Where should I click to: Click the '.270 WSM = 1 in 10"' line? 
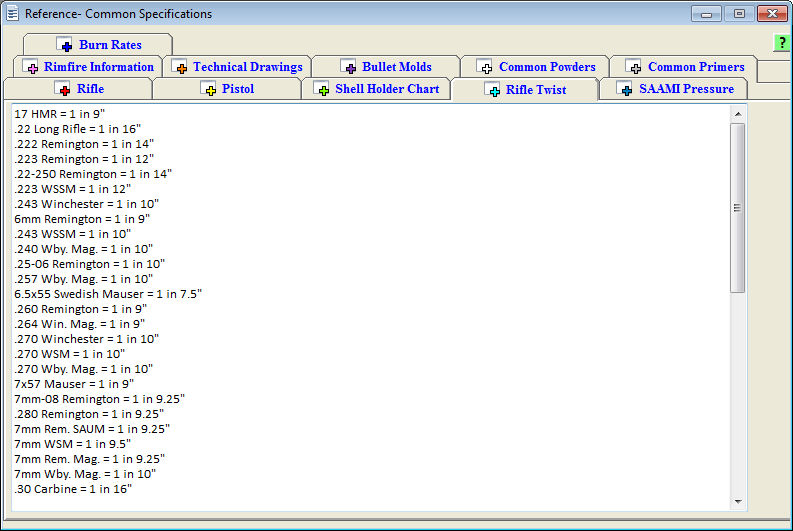(x=69, y=354)
